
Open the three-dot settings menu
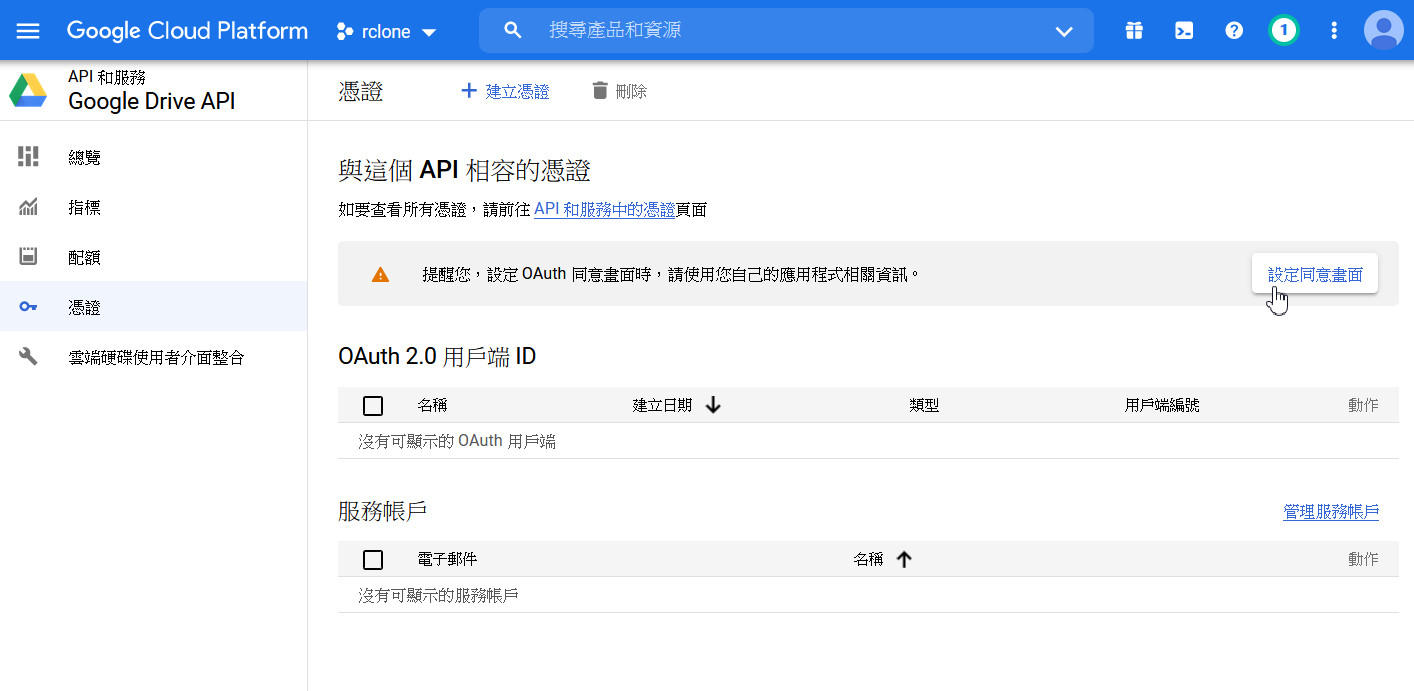click(1333, 31)
